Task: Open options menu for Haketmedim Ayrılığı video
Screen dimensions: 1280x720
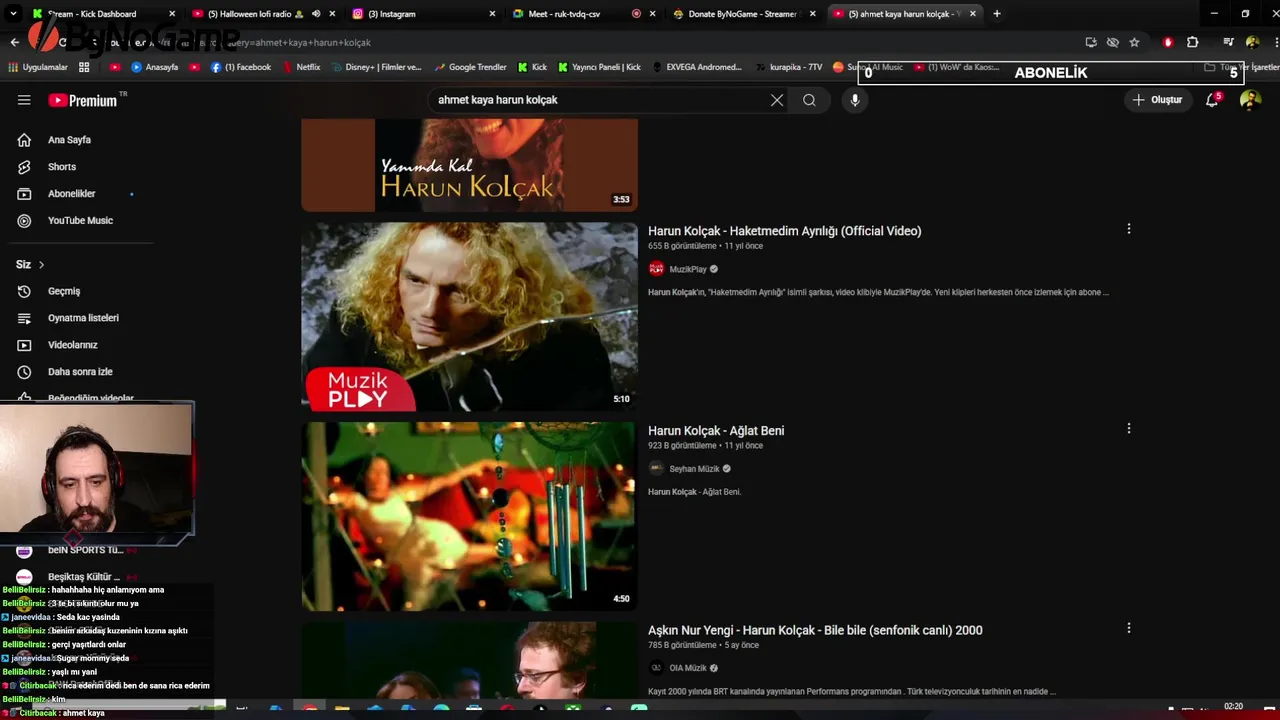Action: (x=1129, y=229)
